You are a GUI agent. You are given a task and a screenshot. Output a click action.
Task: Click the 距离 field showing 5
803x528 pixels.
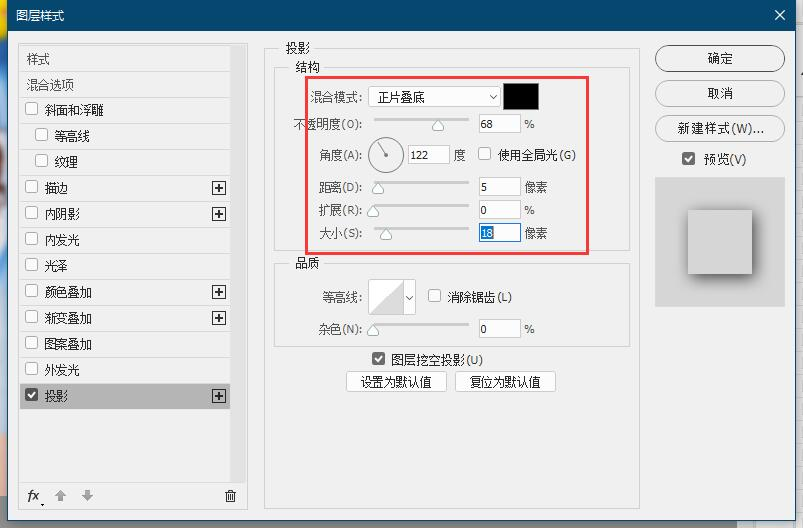[499, 186]
